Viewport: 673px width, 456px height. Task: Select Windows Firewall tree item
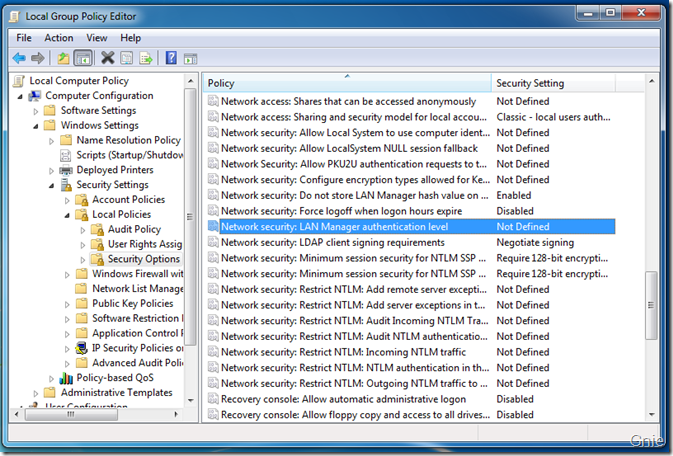[137, 274]
